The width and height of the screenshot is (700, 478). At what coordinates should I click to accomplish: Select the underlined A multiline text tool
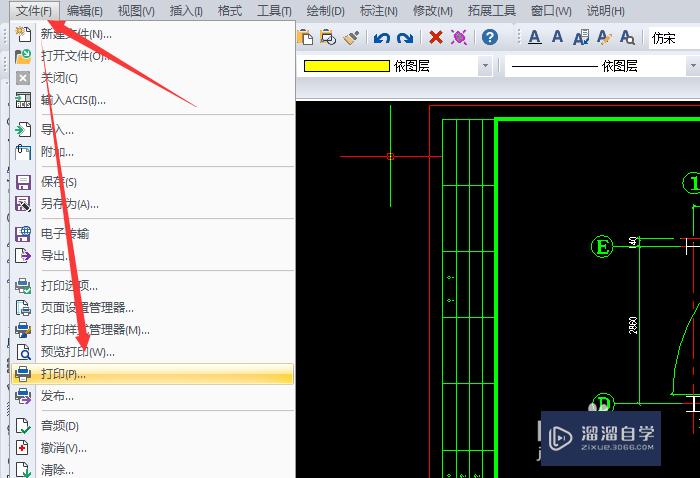534,37
